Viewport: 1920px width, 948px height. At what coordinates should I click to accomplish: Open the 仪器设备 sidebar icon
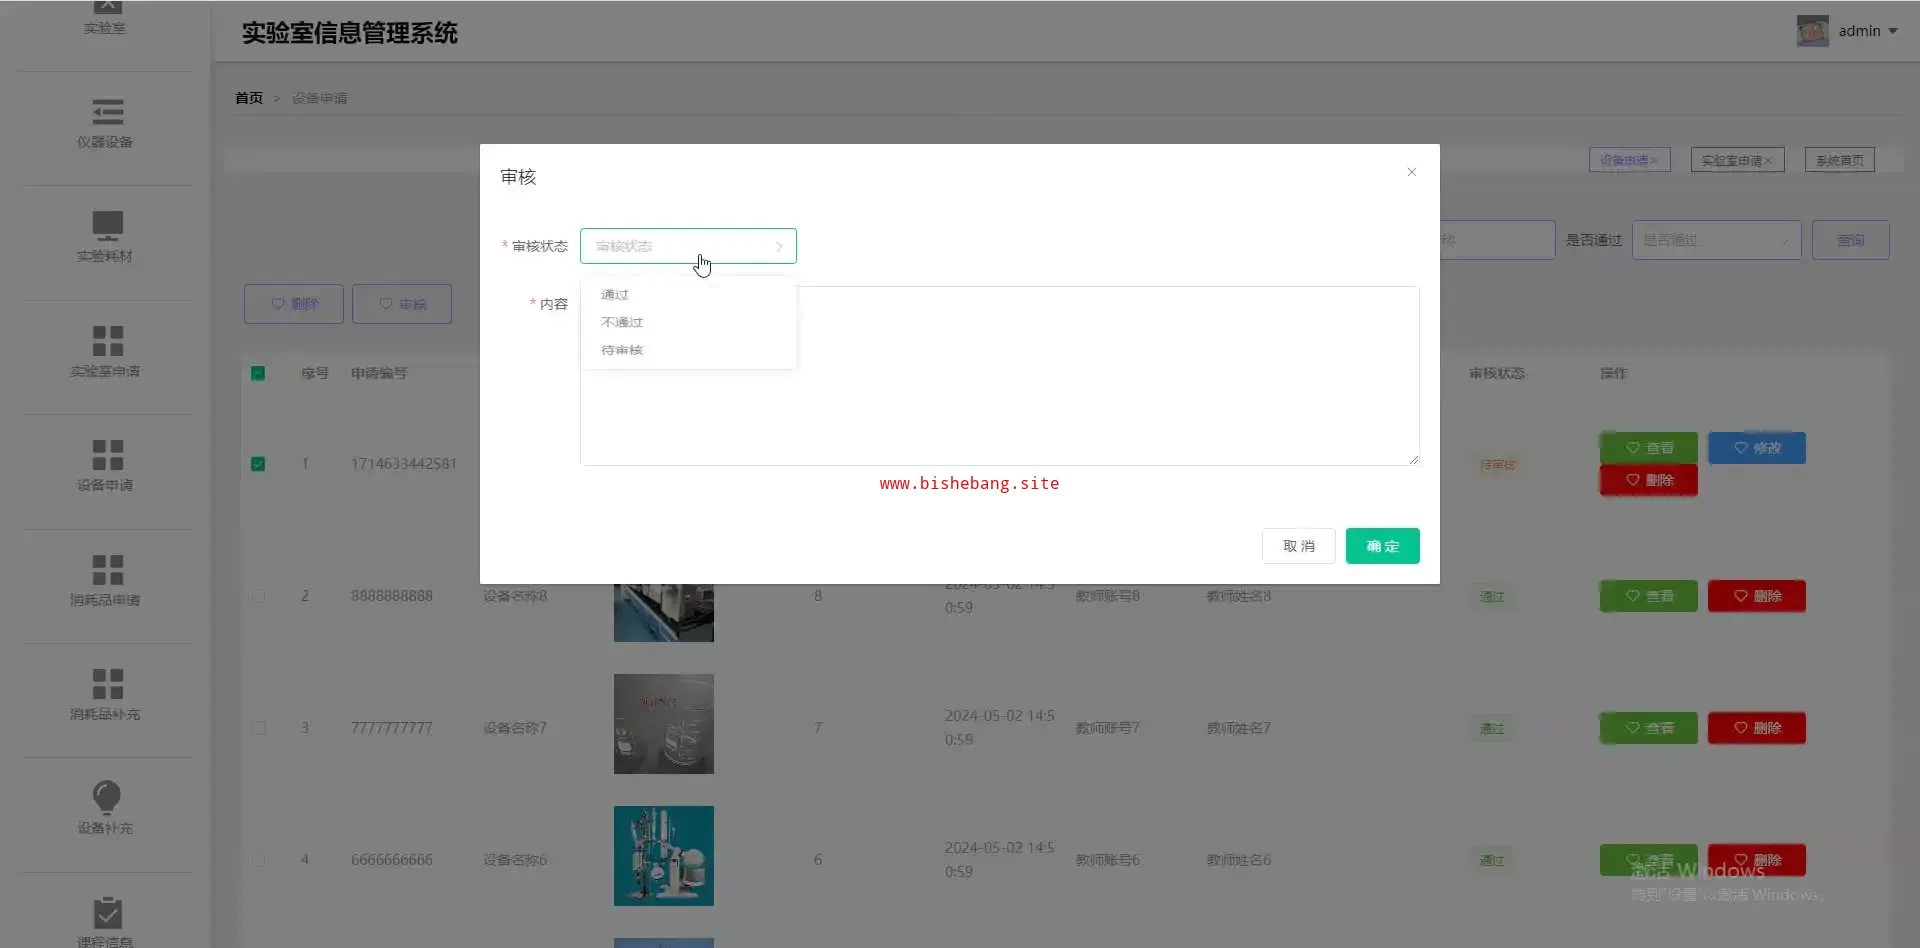pyautogui.click(x=107, y=112)
